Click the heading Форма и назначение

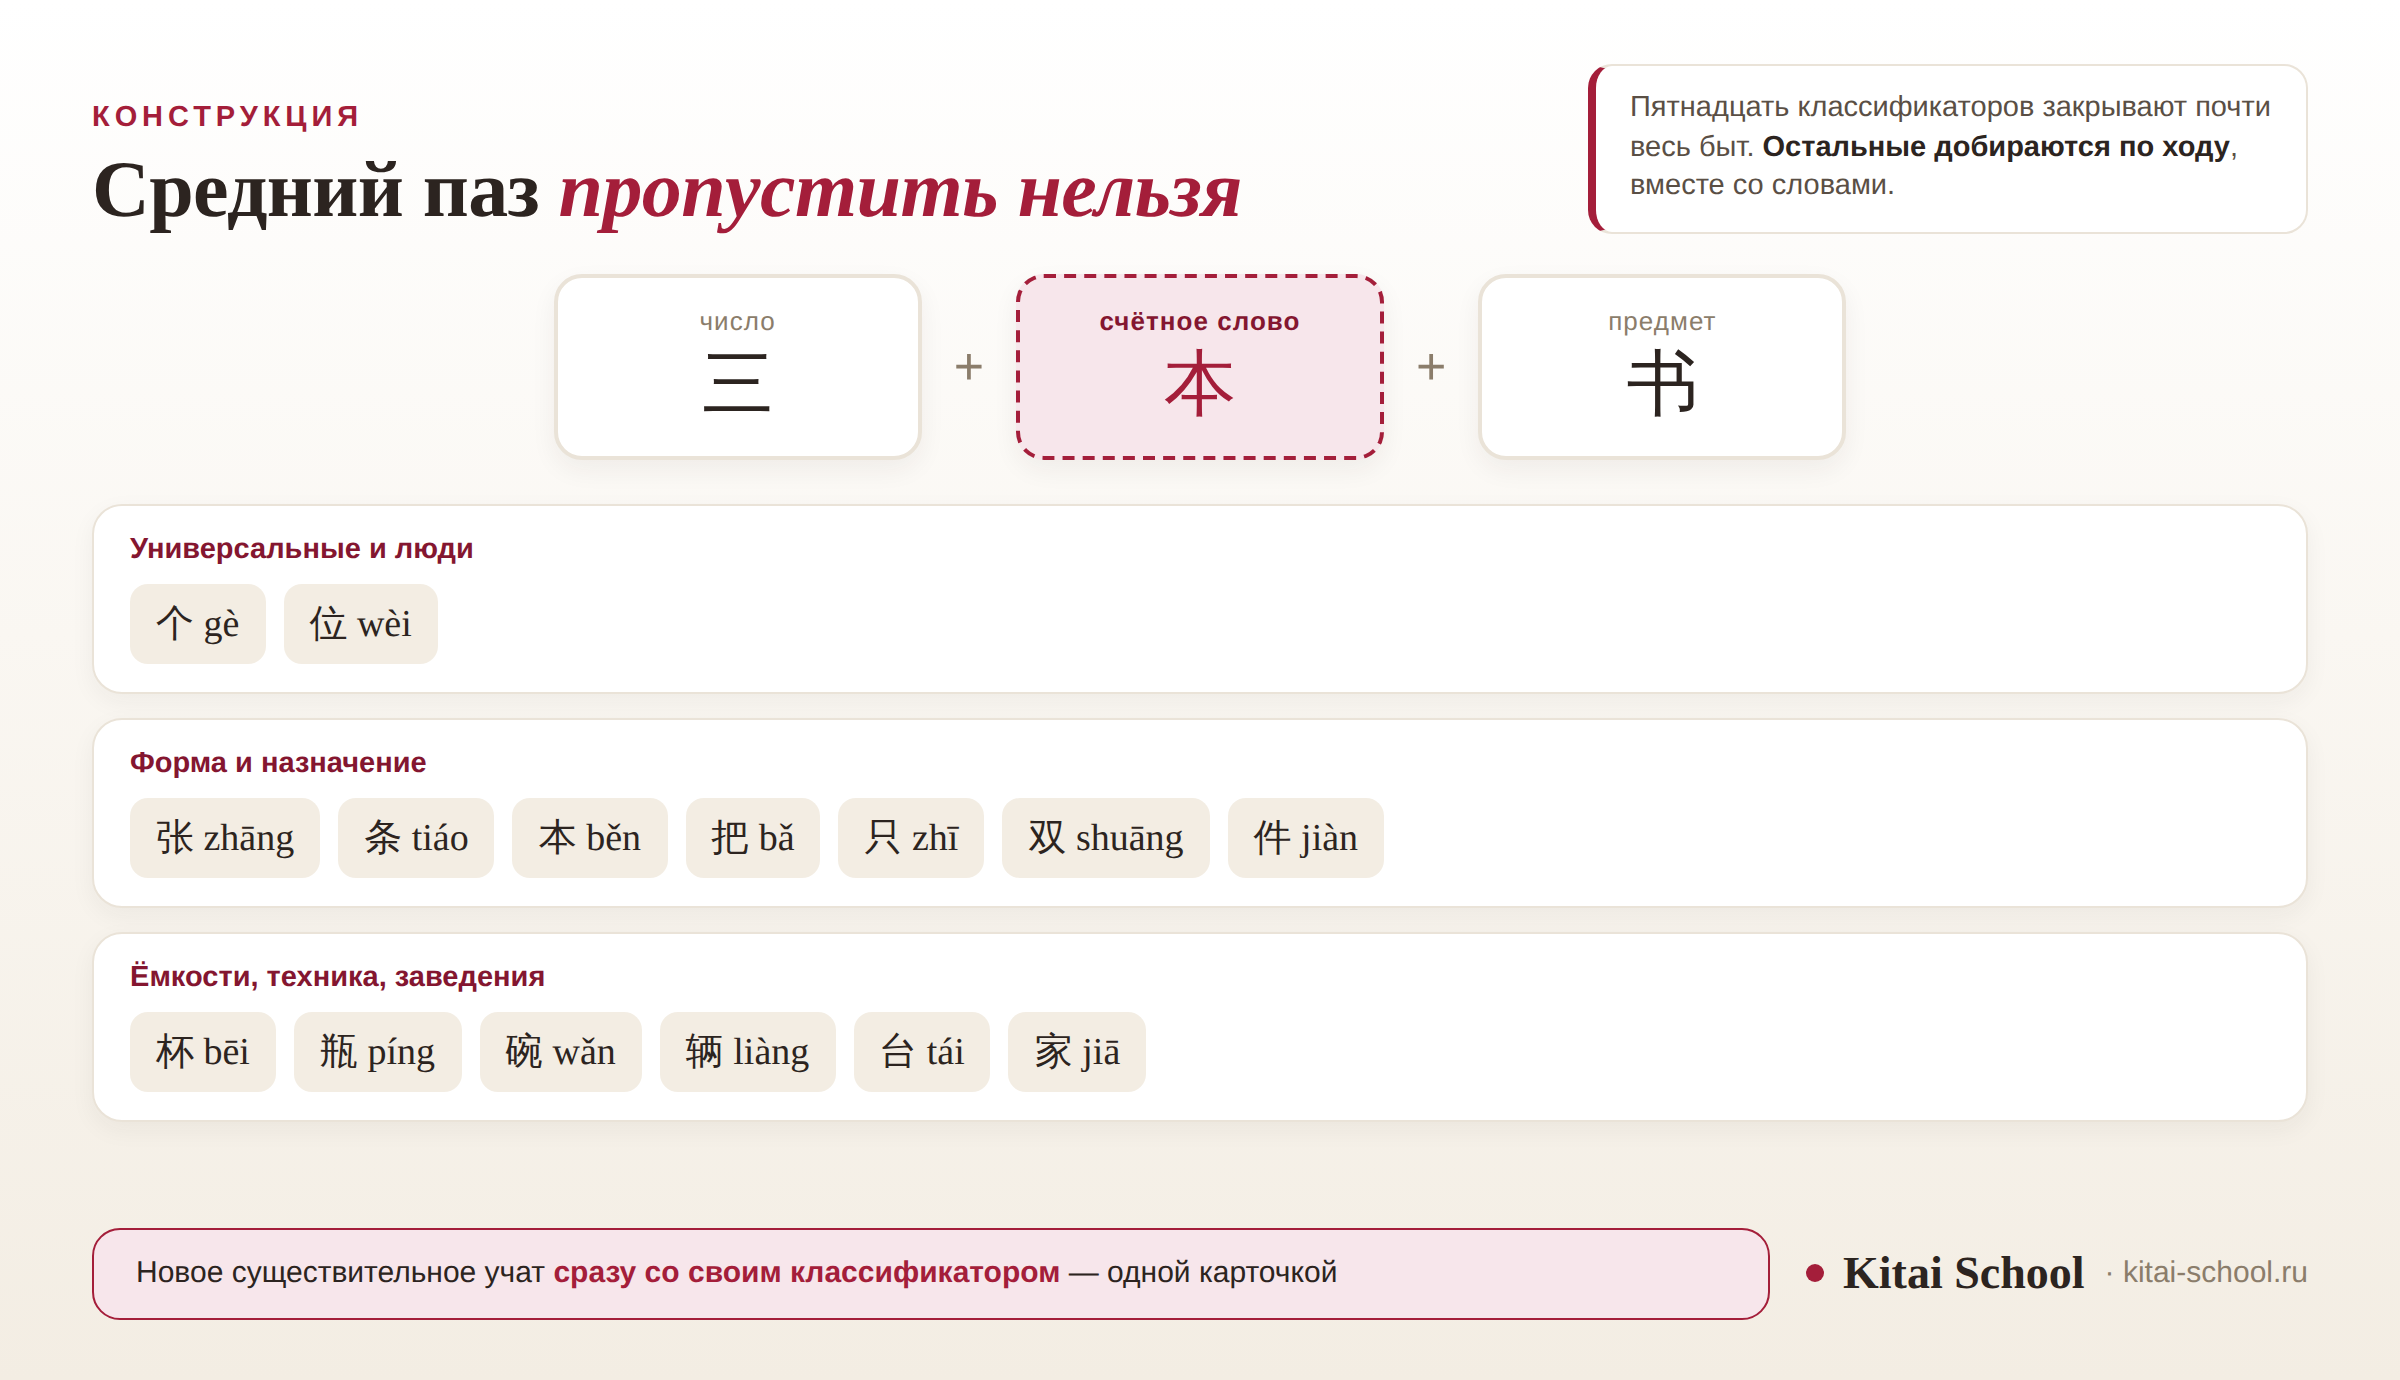tap(278, 762)
